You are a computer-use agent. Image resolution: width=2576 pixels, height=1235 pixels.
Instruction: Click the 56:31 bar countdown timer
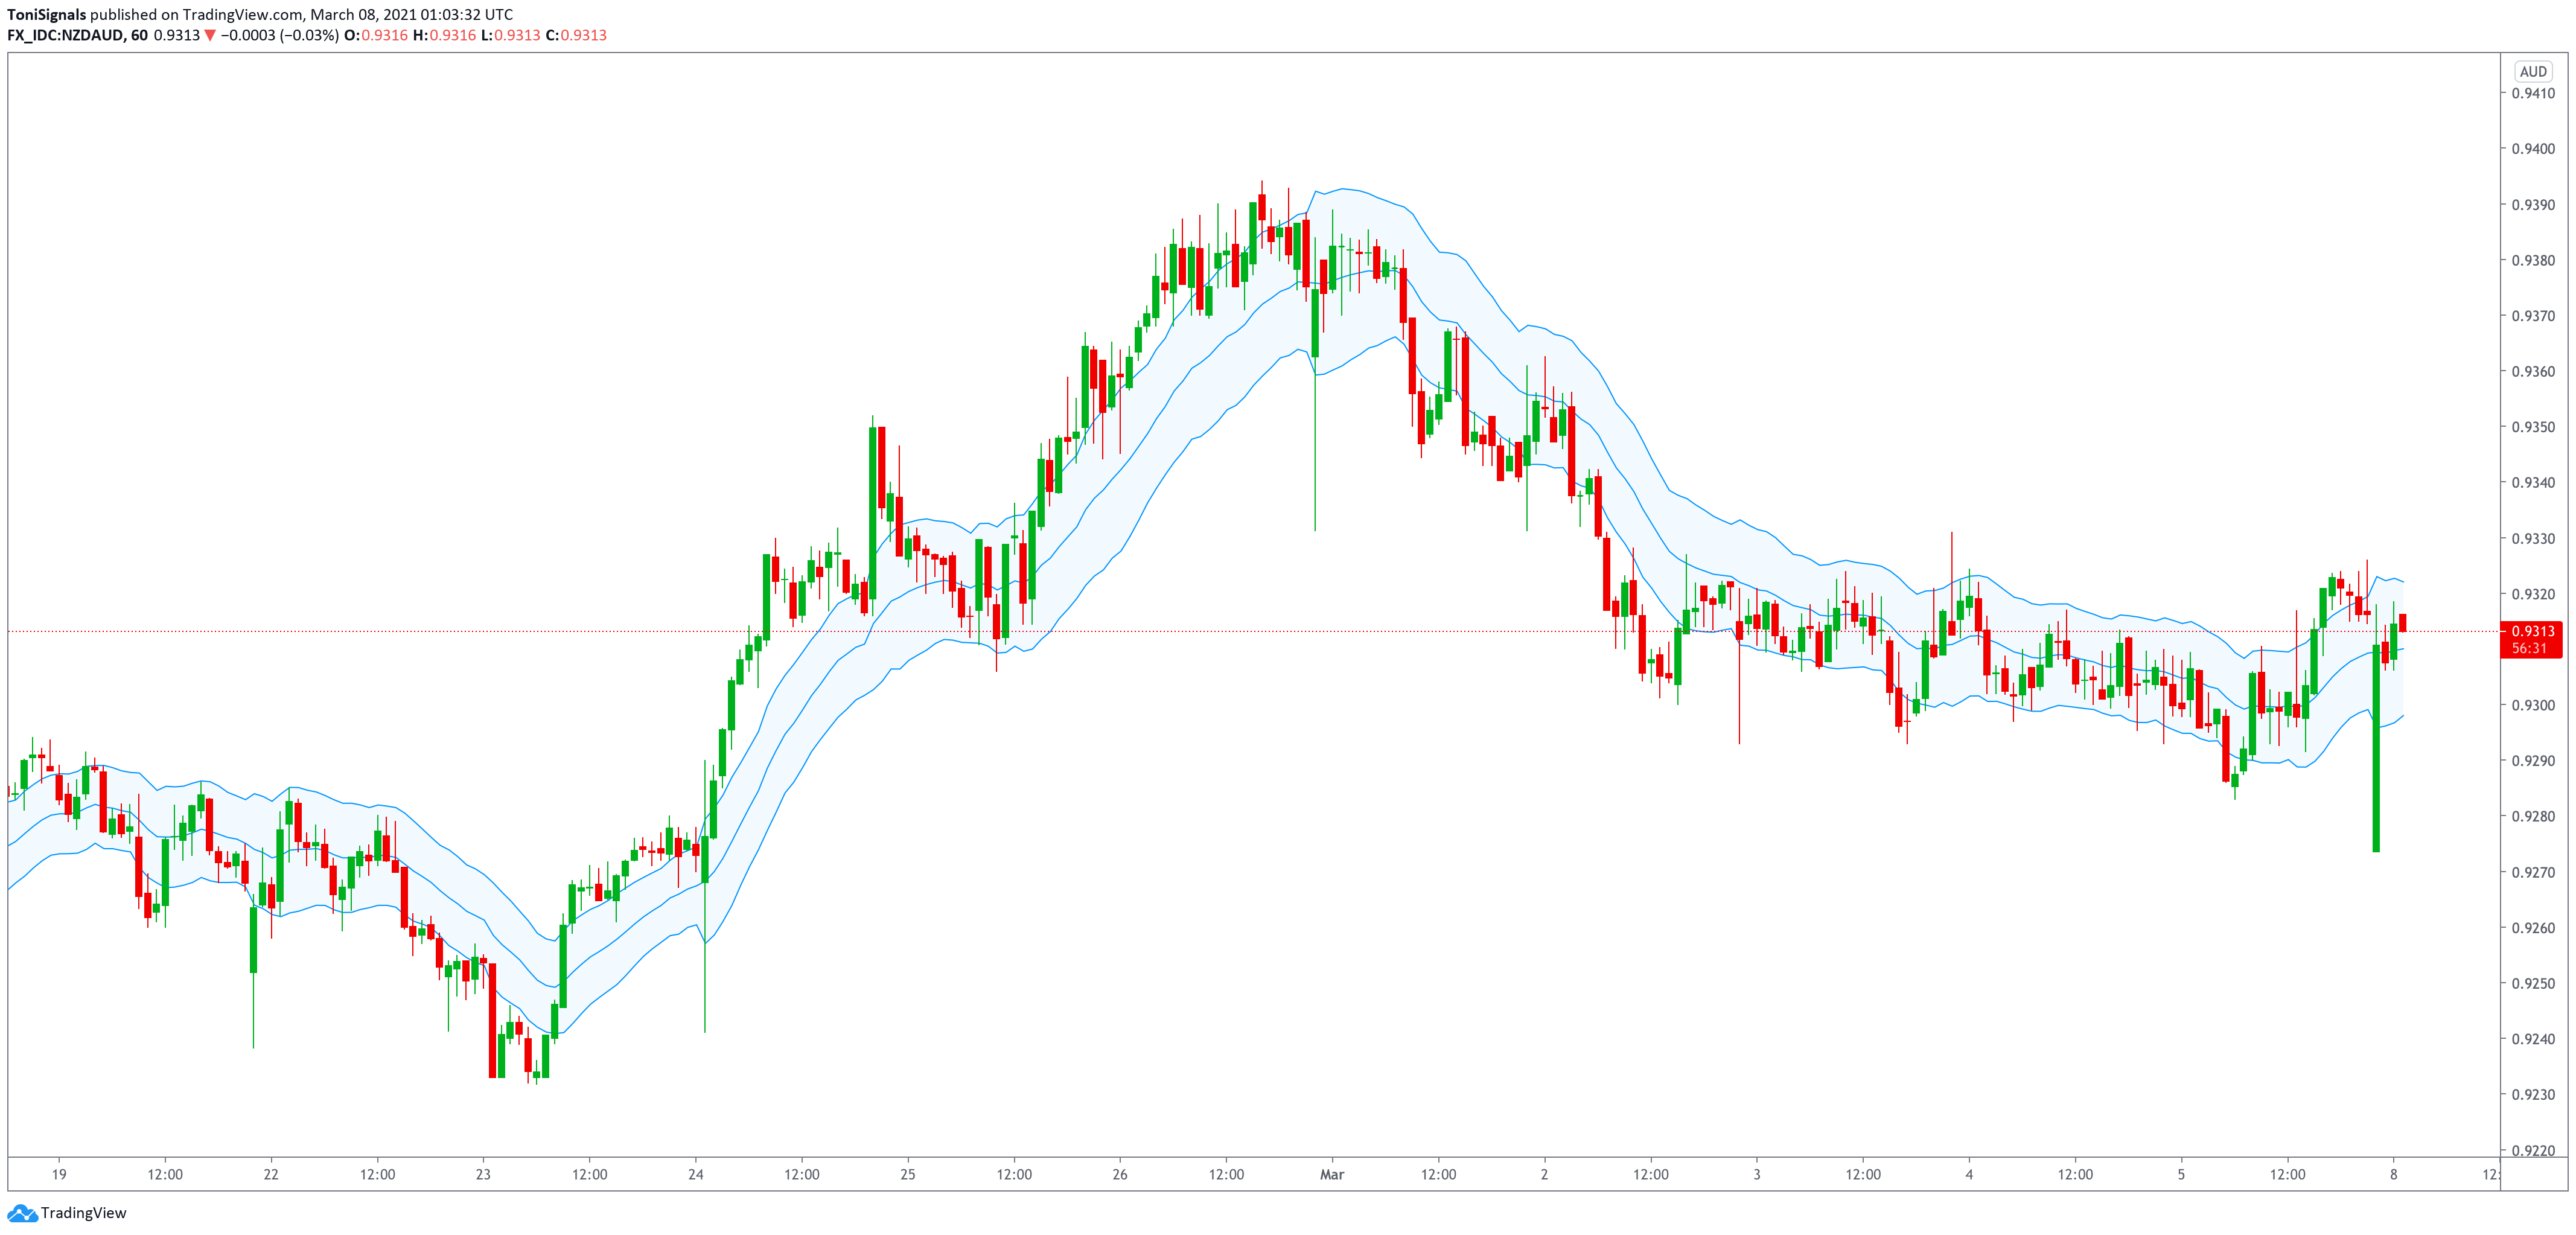2529,648
